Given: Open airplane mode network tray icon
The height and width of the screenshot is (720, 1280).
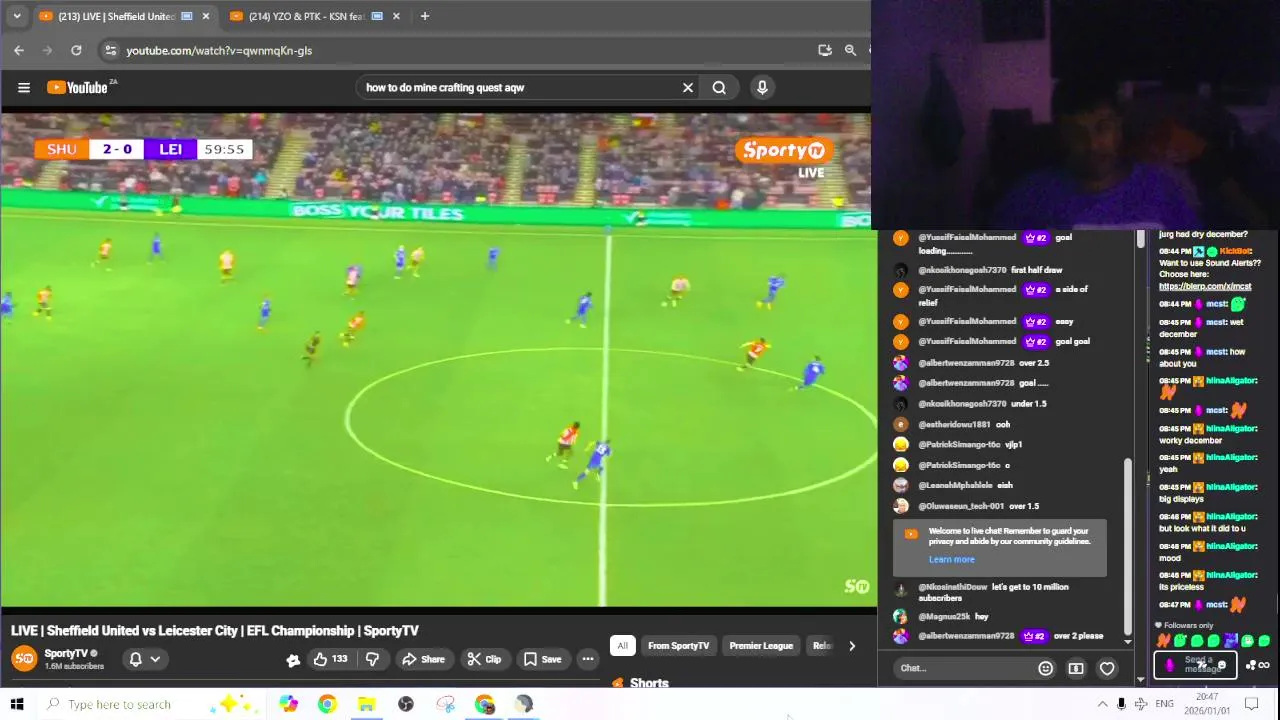Looking at the screenshot, I should [x=1141, y=704].
